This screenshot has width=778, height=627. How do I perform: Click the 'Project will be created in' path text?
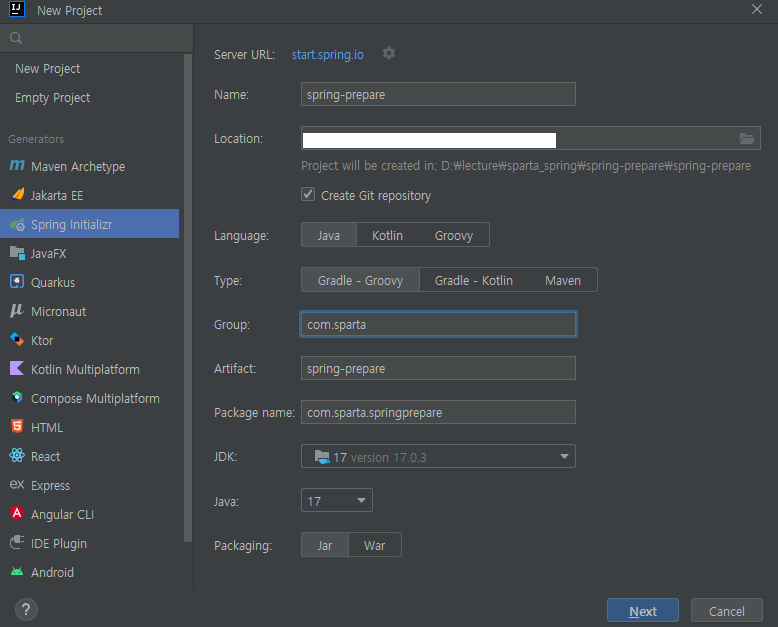click(526, 166)
